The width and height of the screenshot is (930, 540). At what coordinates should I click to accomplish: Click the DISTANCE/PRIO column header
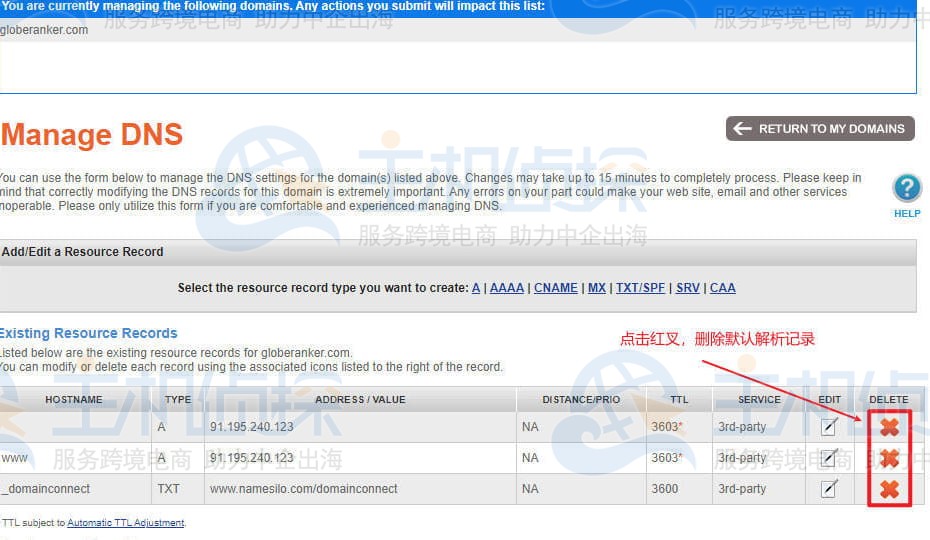coord(581,399)
